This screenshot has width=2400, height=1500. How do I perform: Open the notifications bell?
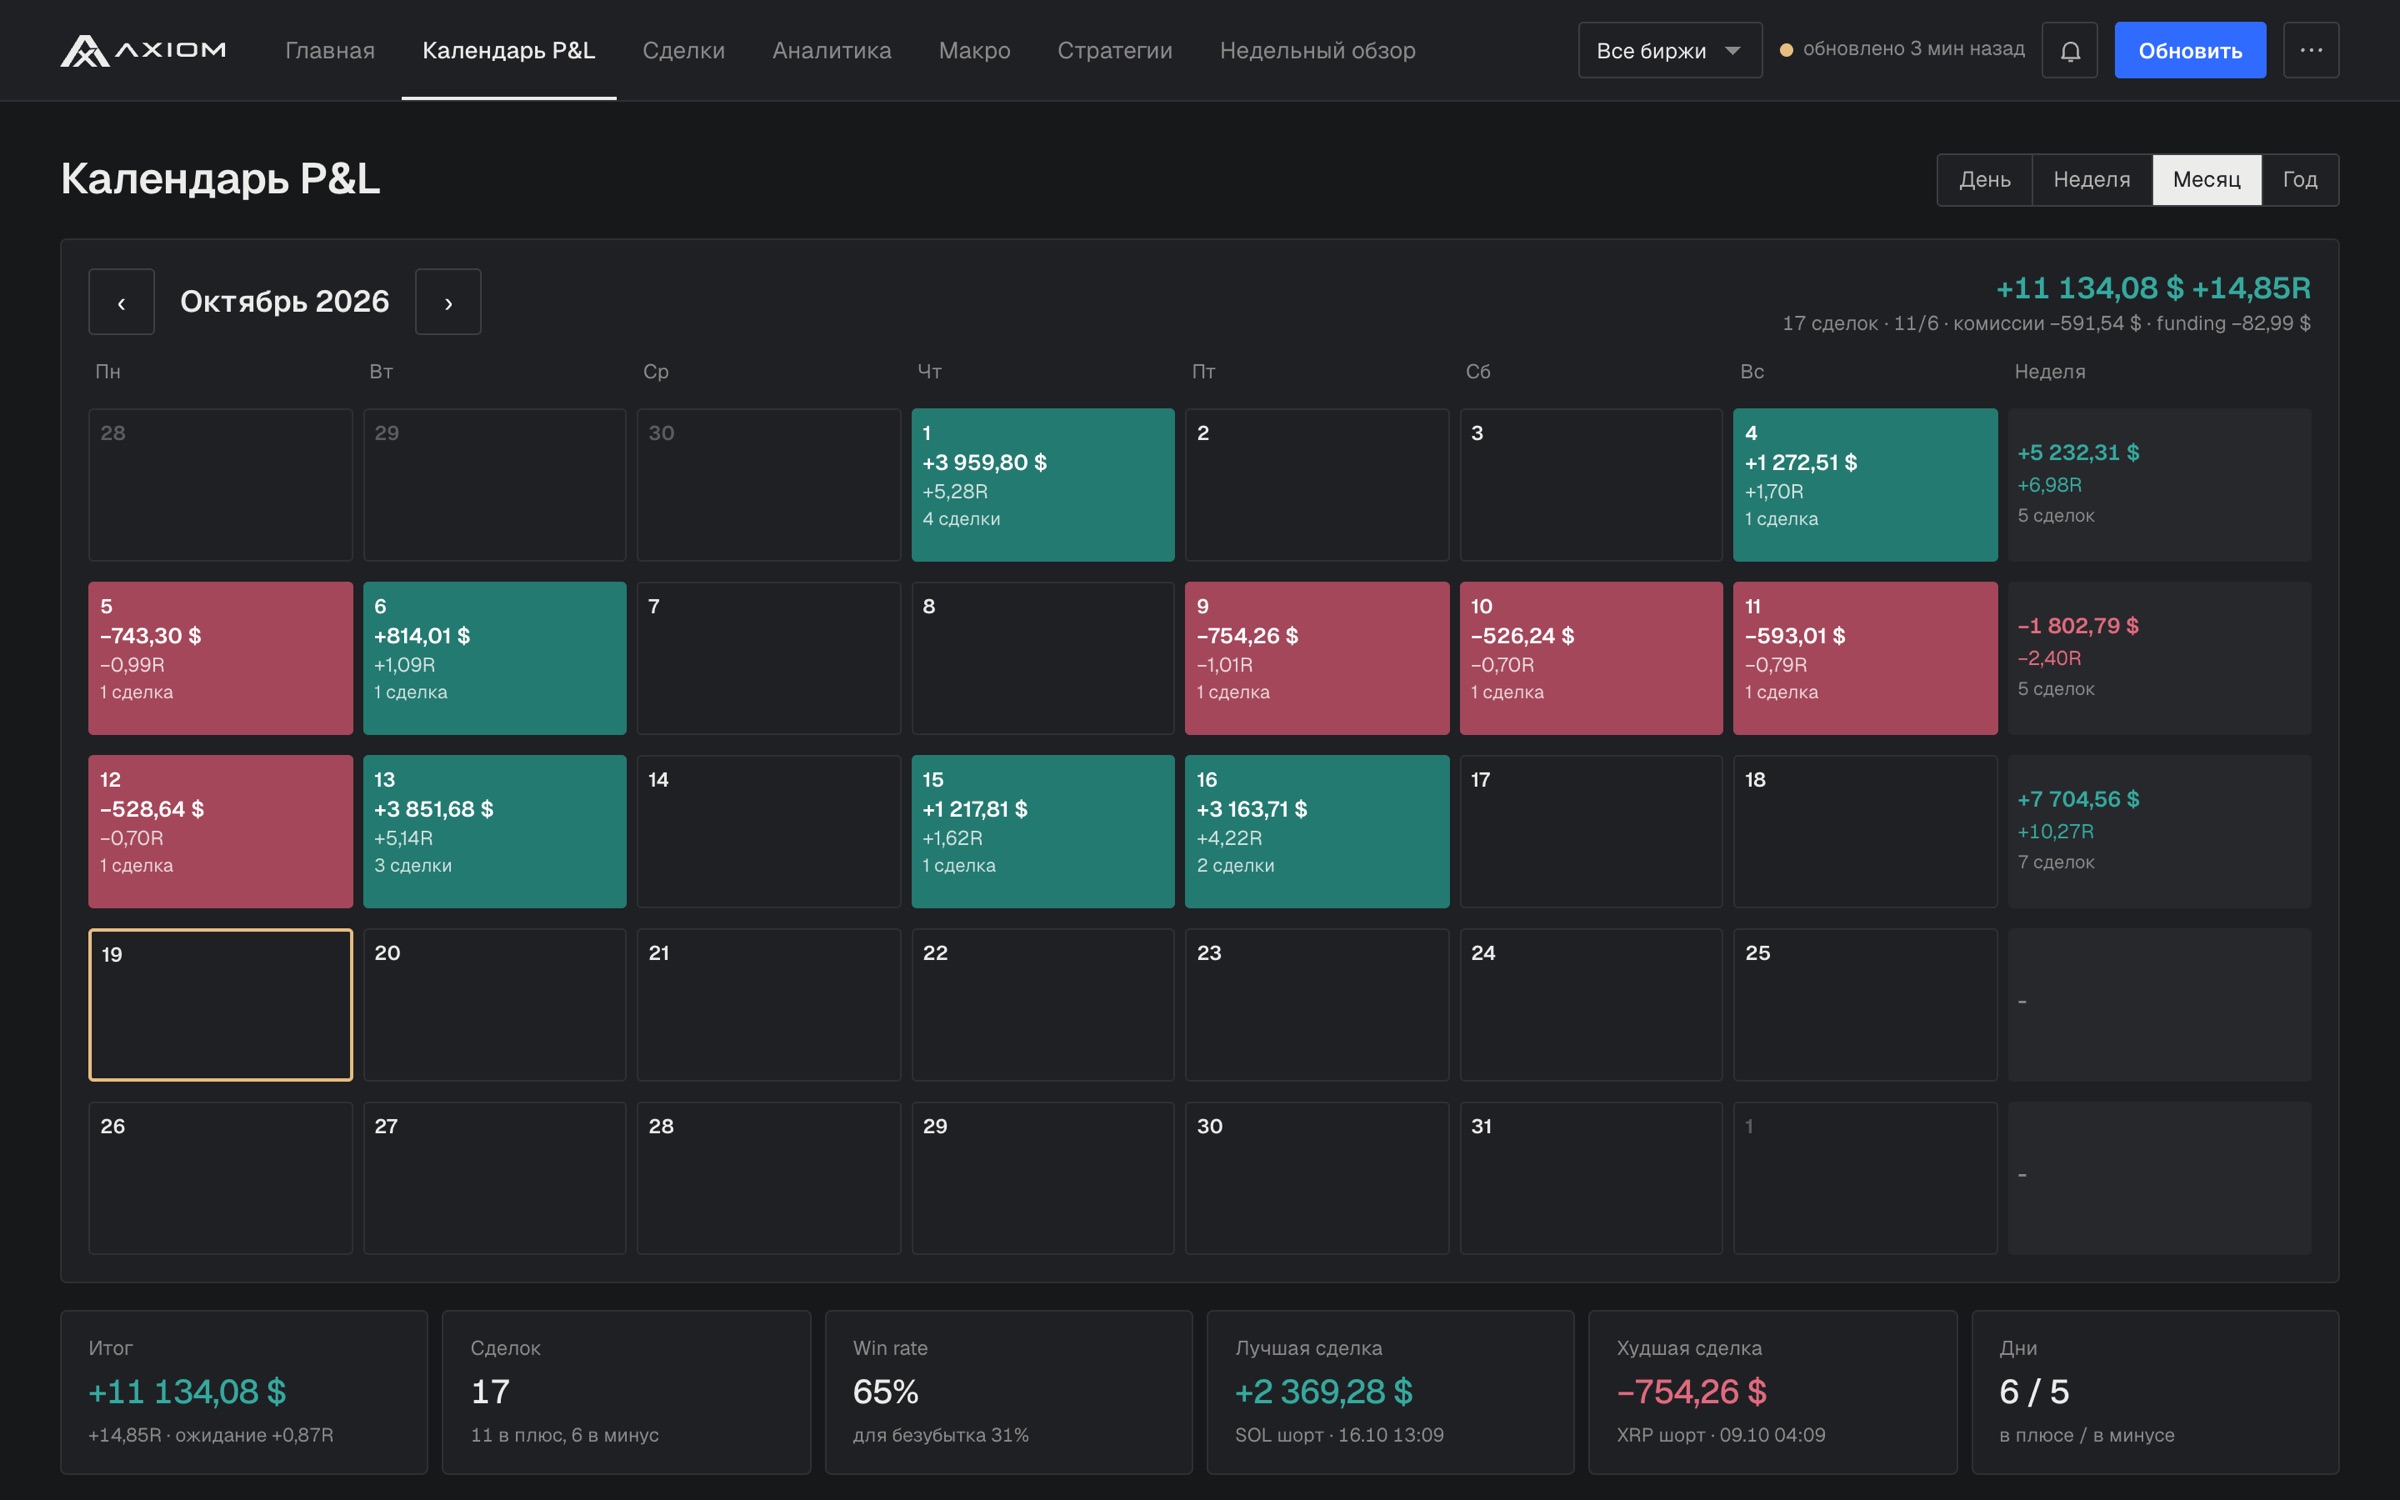tap(2070, 50)
